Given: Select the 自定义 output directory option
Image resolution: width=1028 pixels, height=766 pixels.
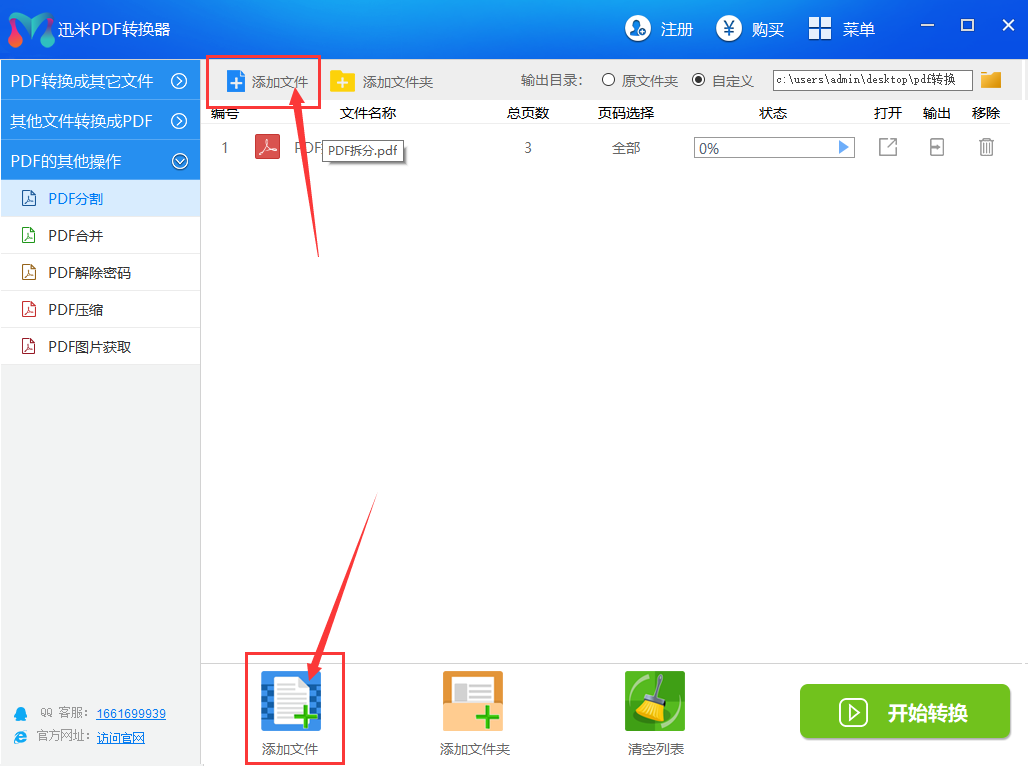Looking at the screenshot, I should click(x=698, y=80).
